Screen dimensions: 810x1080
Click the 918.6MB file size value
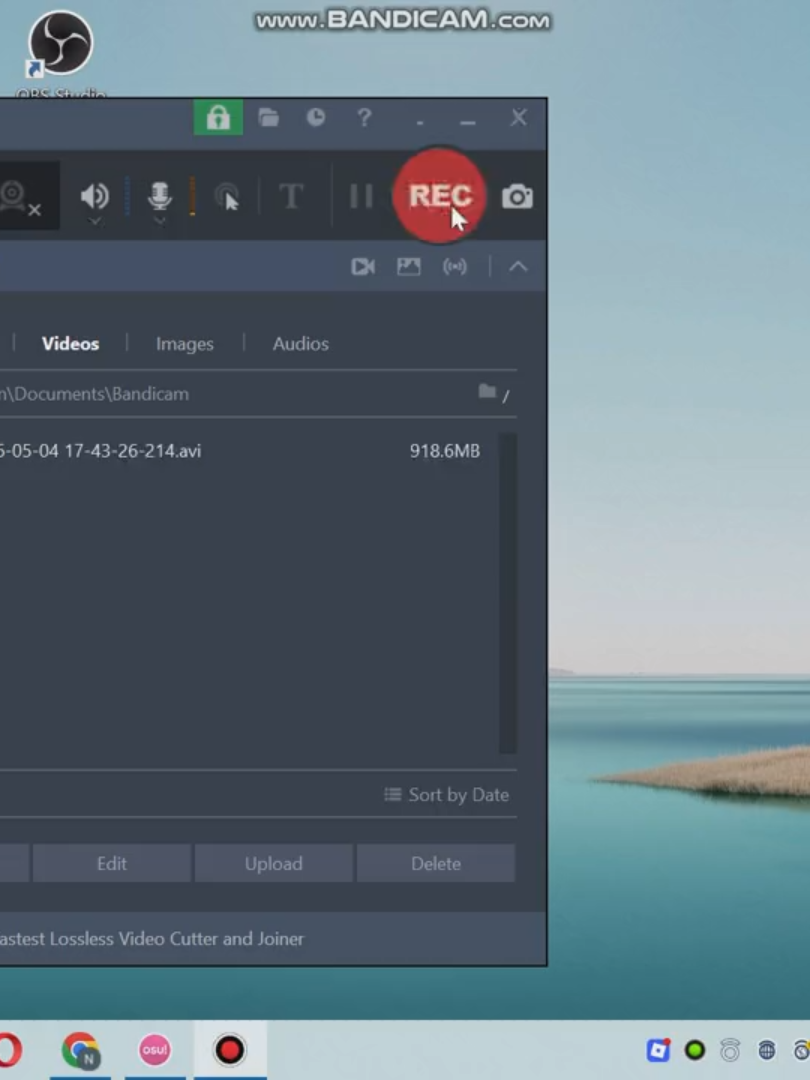(445, 451)
